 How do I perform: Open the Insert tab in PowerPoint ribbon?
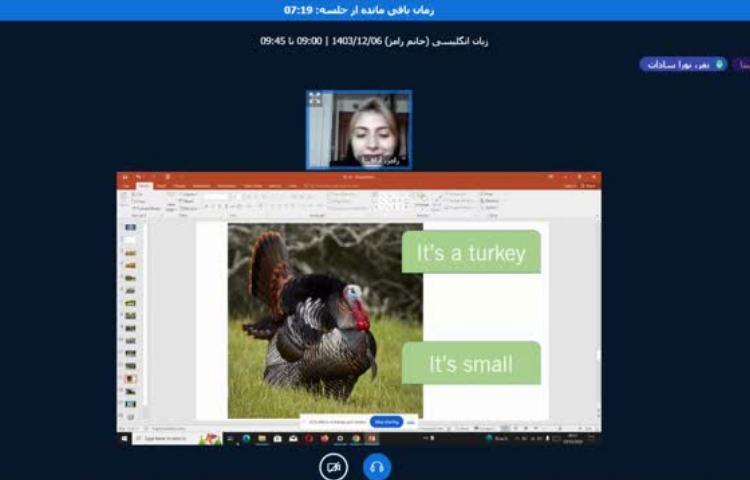click(162, 186)
